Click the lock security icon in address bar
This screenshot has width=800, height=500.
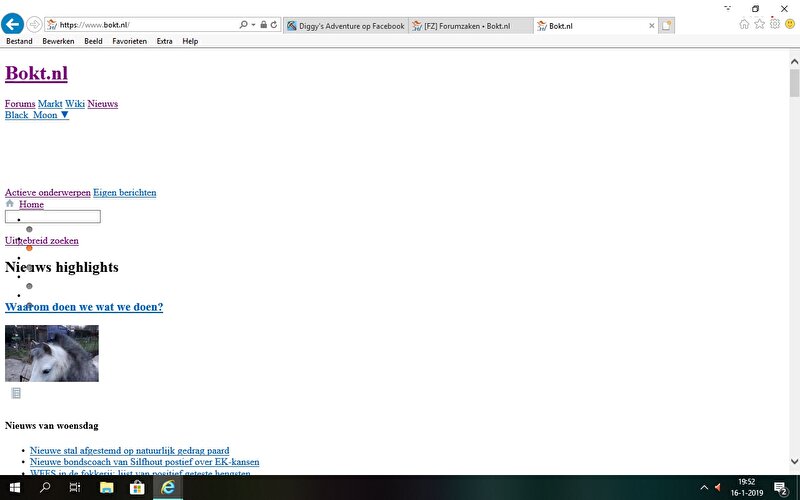tap(263, 24)
